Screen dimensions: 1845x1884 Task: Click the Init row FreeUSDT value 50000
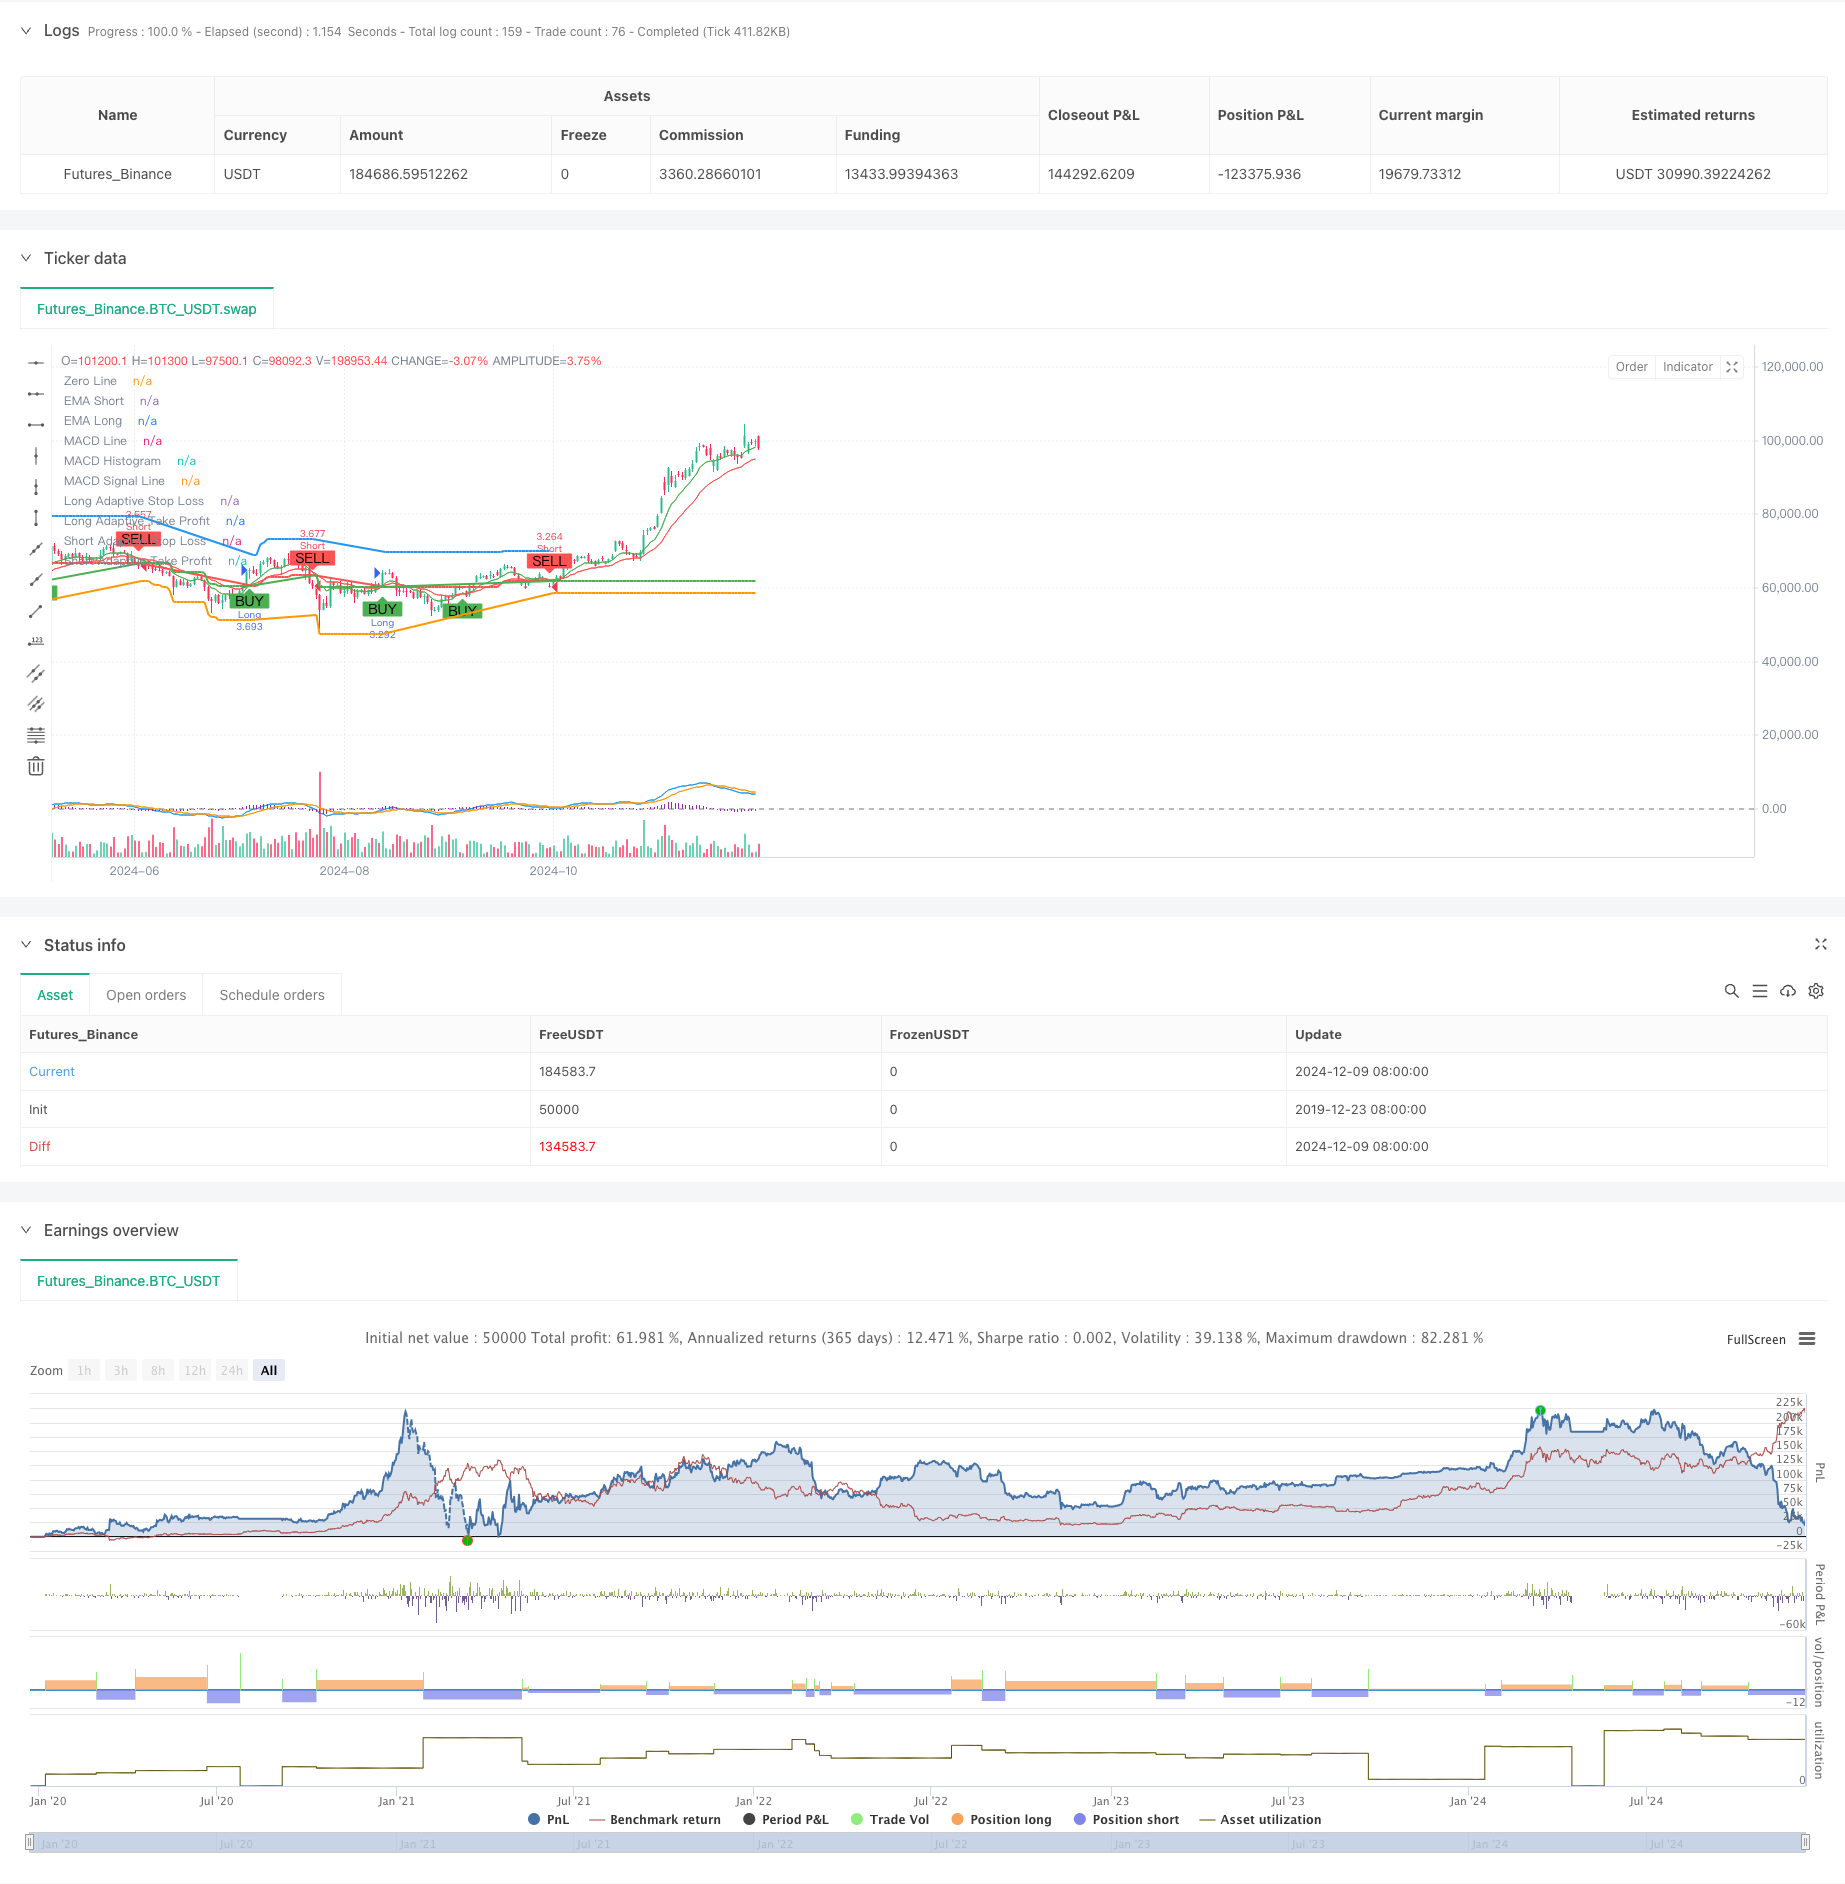pyautogui.click(x=559, y=1109)
